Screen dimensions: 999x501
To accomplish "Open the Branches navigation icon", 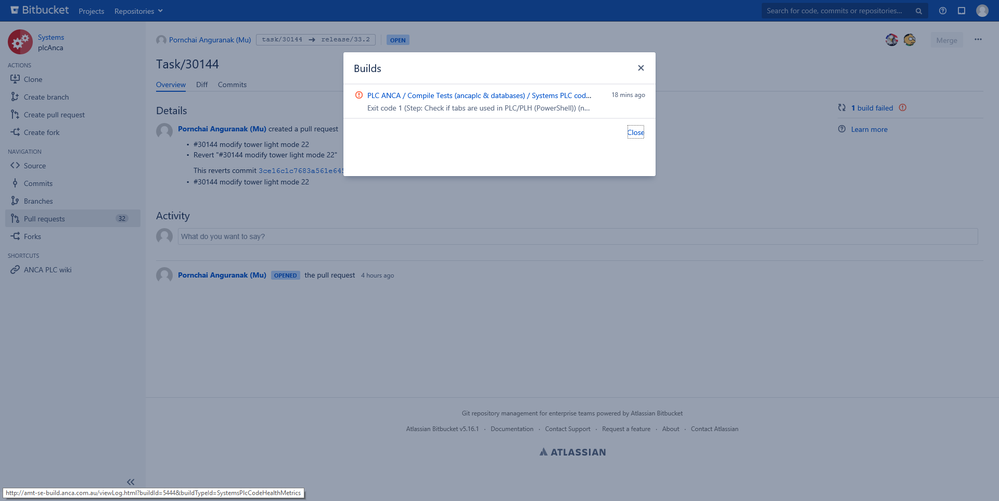I will point(15,201).
